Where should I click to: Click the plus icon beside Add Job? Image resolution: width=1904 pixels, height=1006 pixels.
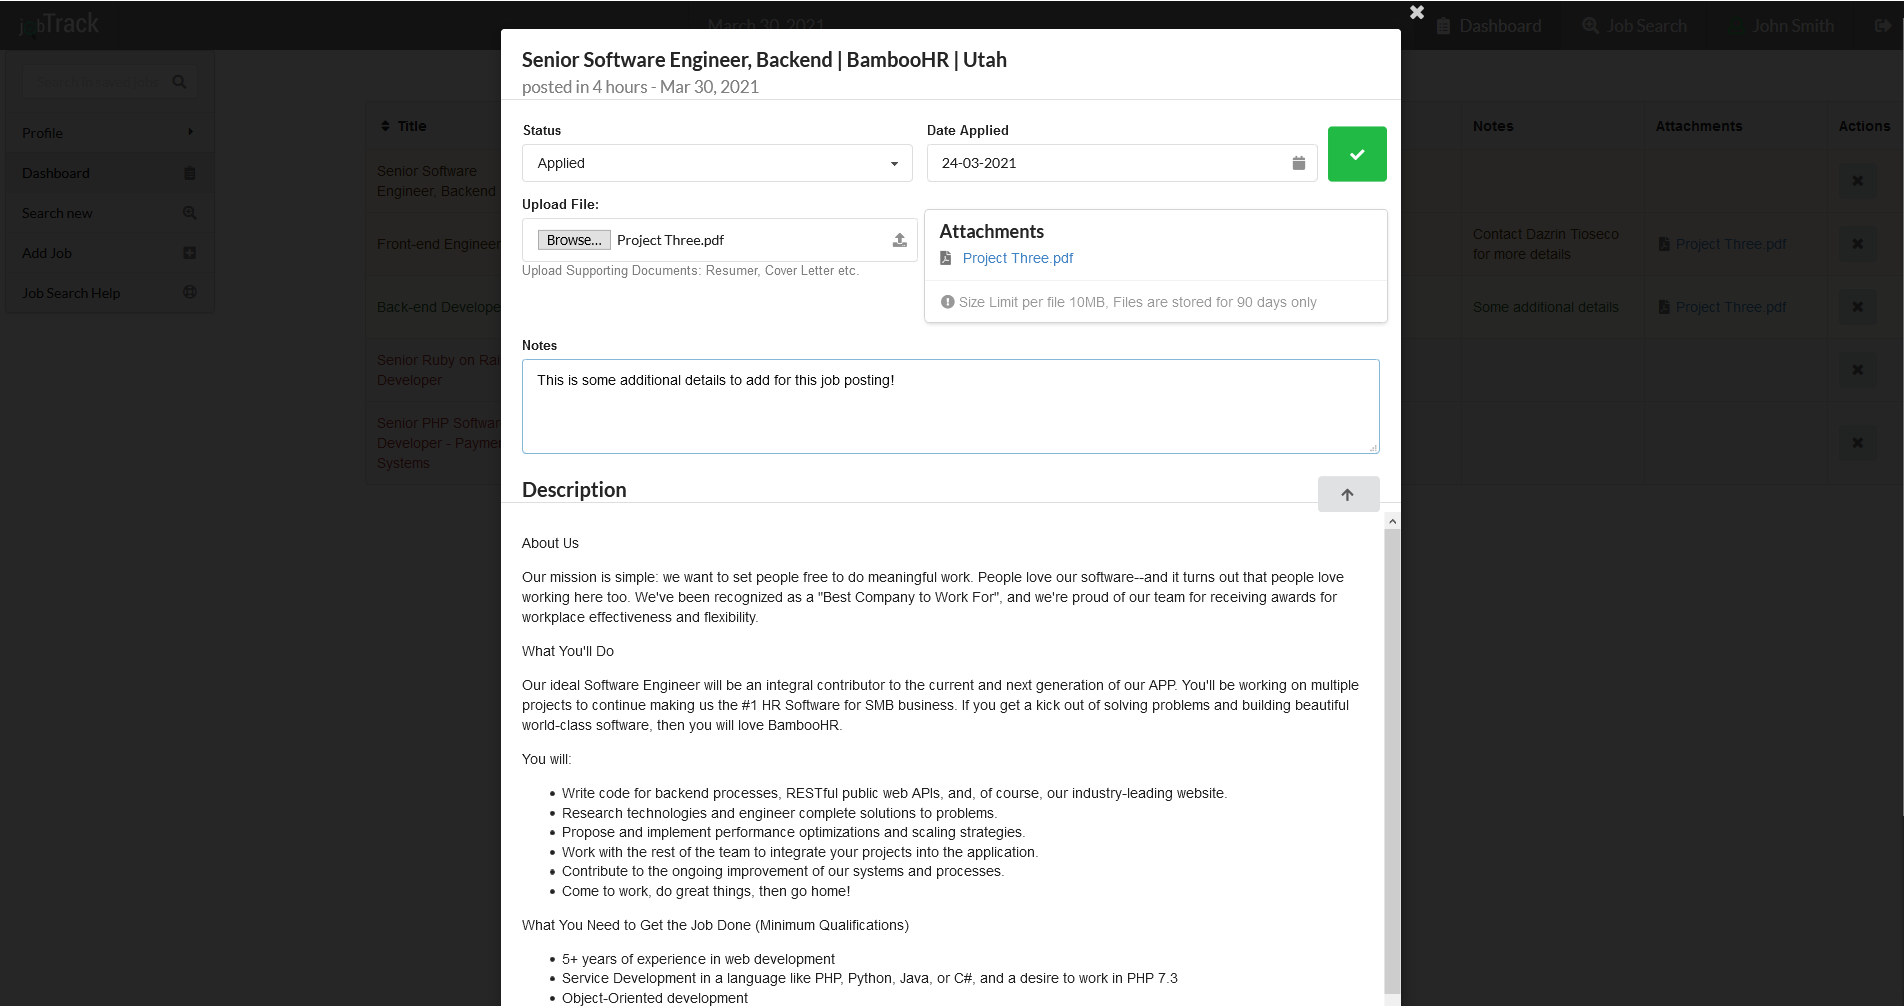(190, 253)
